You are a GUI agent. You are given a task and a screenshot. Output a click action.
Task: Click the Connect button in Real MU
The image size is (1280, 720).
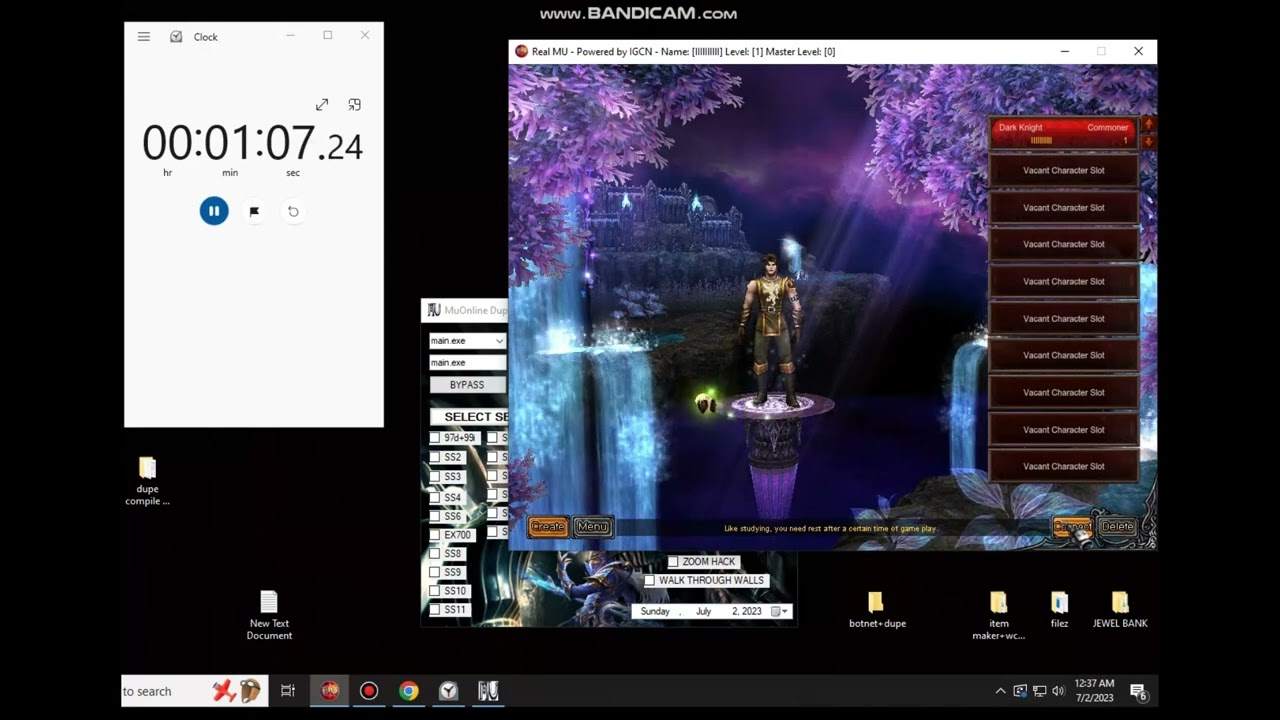[x=1073, y=526]
